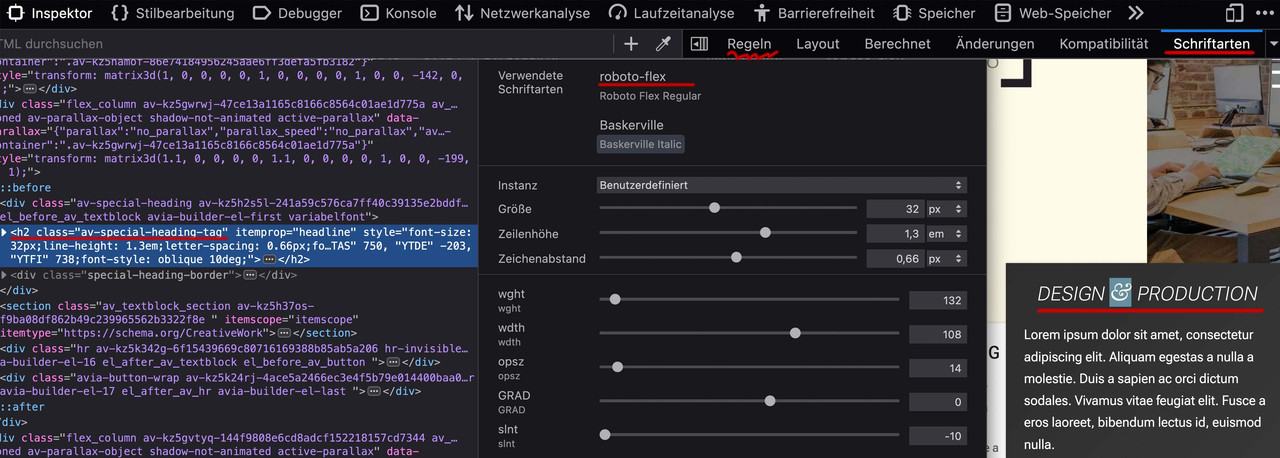1280x458 pixels.
Task: Adjust the Größe slider
Action: tap(728, 208)
